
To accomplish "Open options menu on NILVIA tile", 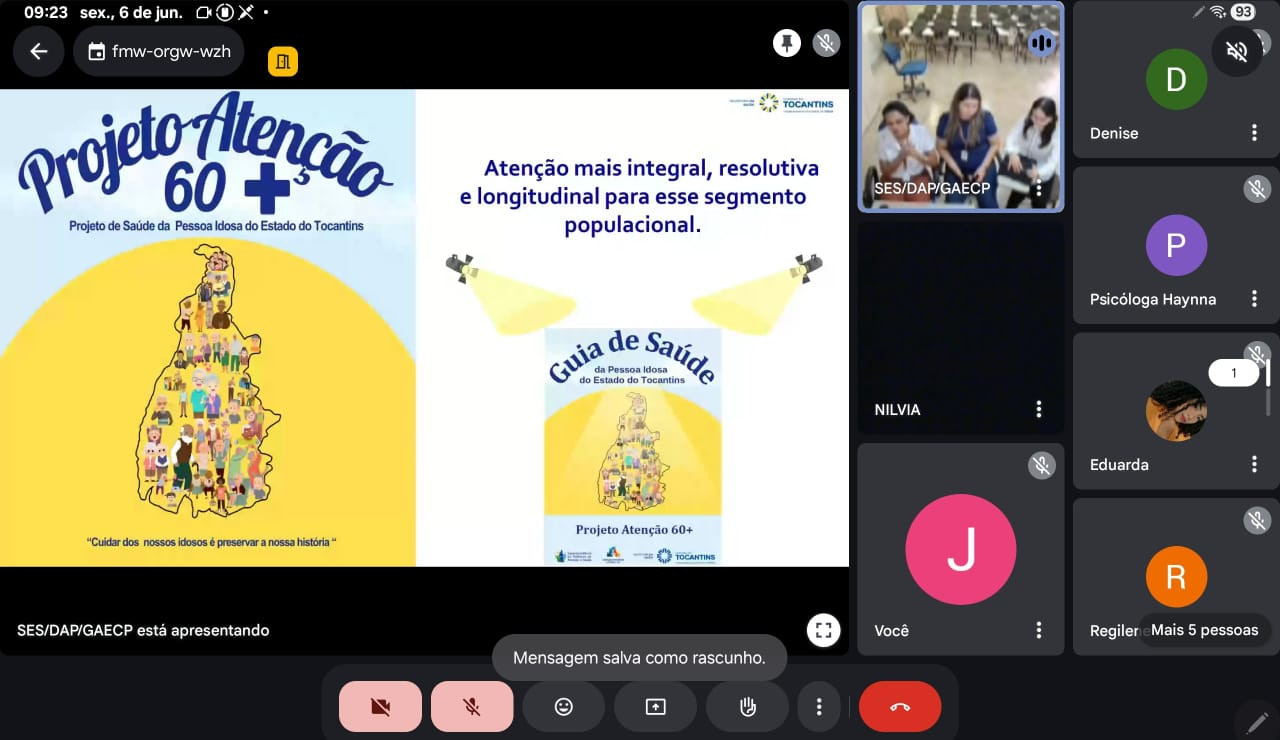I will 1039,409.
